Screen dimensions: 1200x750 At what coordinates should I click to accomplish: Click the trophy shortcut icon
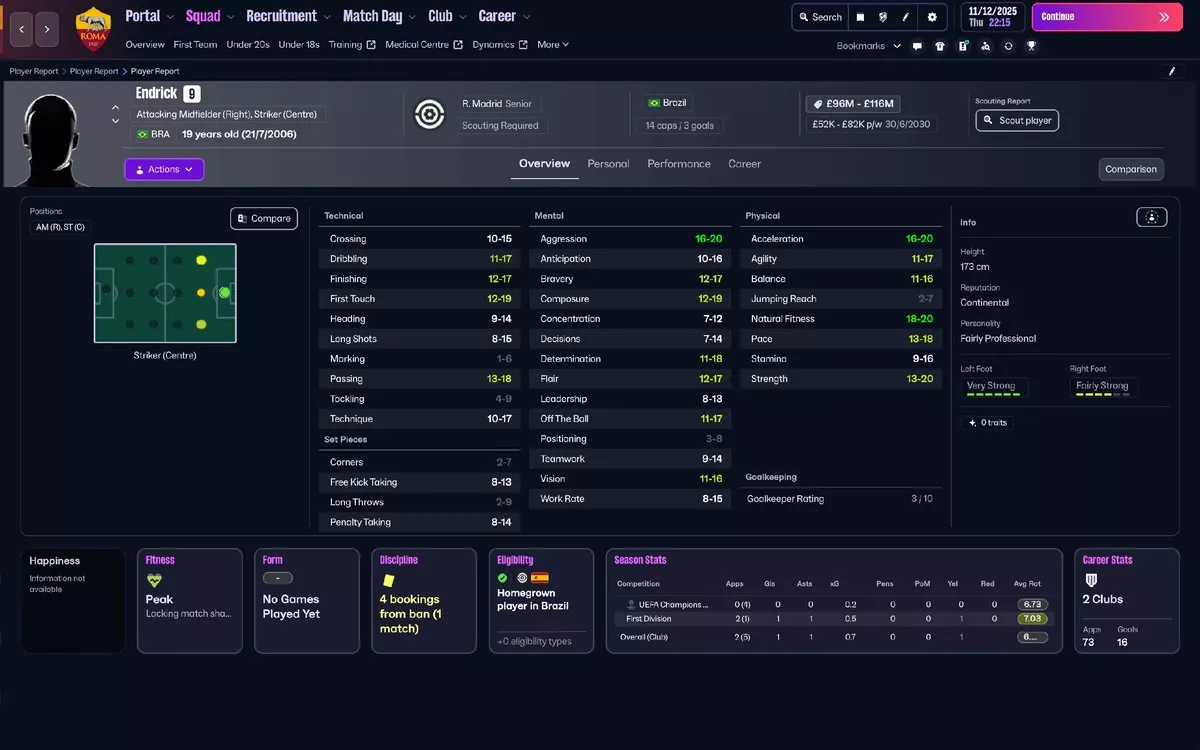point(1031,46)
